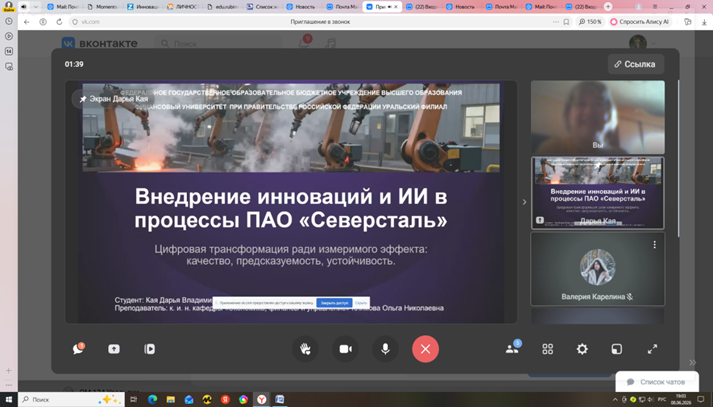The image size is (713, 407).
Task: Launch Microsoft Edge from the taskbar
Action: [x=152, y=399]
